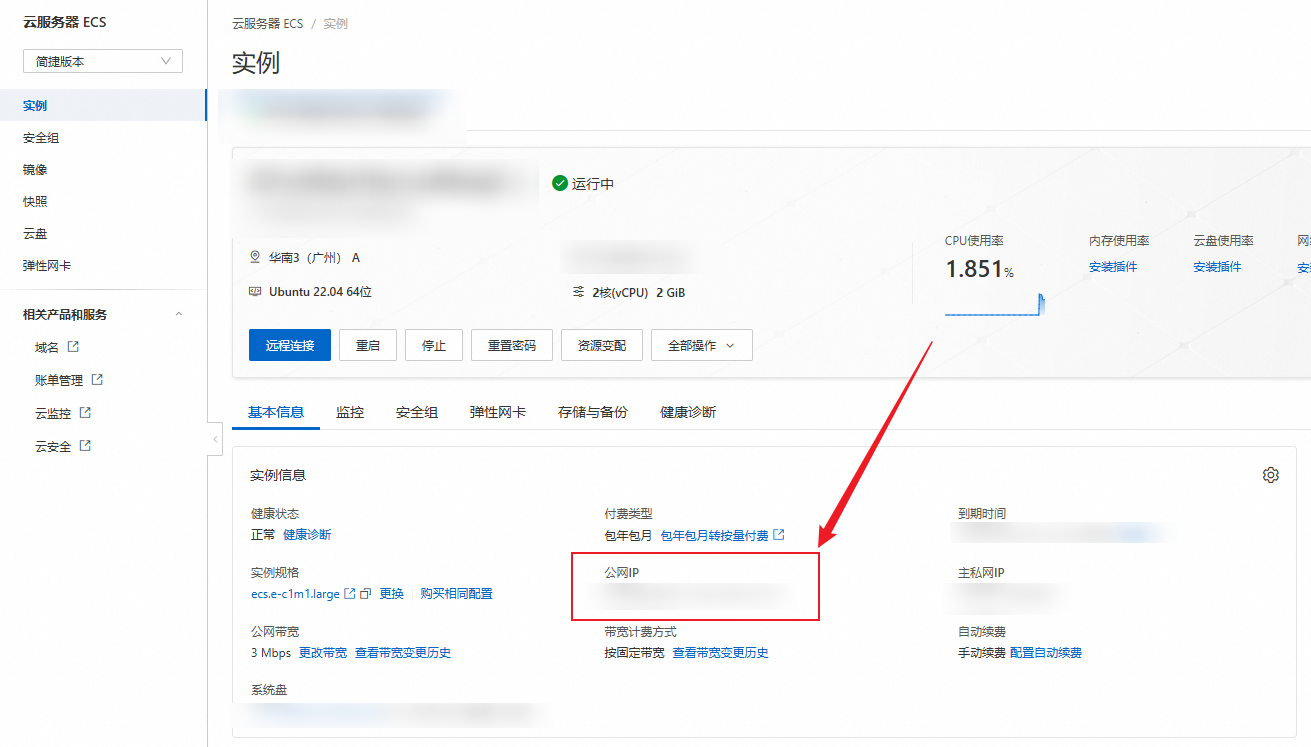Open 安全组 in the sidebar
The image size is (1311, 747).
point(41,137)
